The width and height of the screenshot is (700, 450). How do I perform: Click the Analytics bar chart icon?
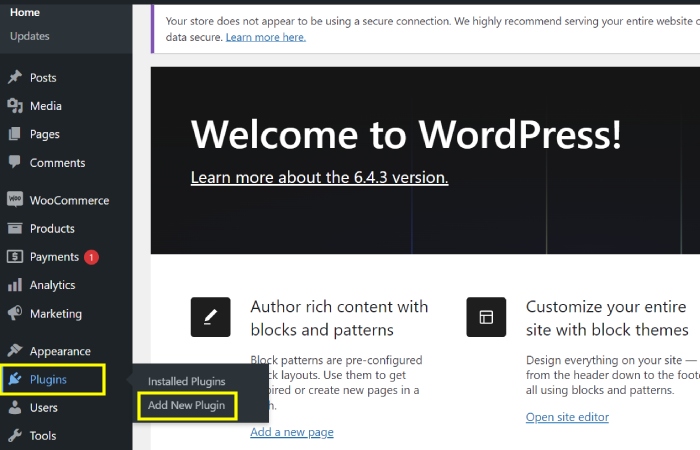(x=15, y=285)
